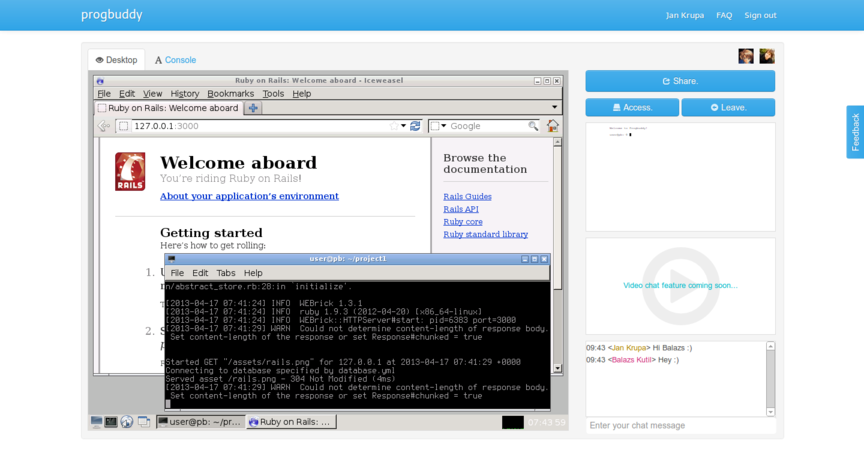This screenshot has width=864, height=474.
Task: Click the reload page icon
Action: click(x=415, y=126)
